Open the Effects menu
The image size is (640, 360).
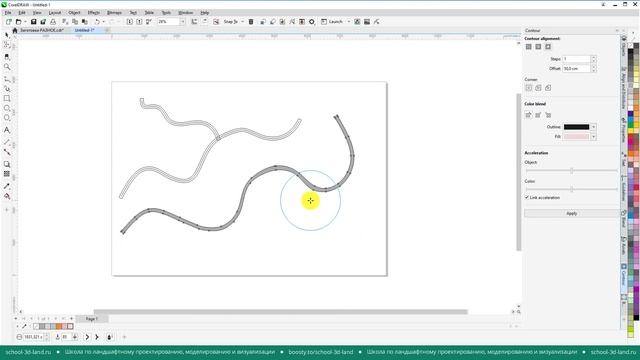(93, 13)
